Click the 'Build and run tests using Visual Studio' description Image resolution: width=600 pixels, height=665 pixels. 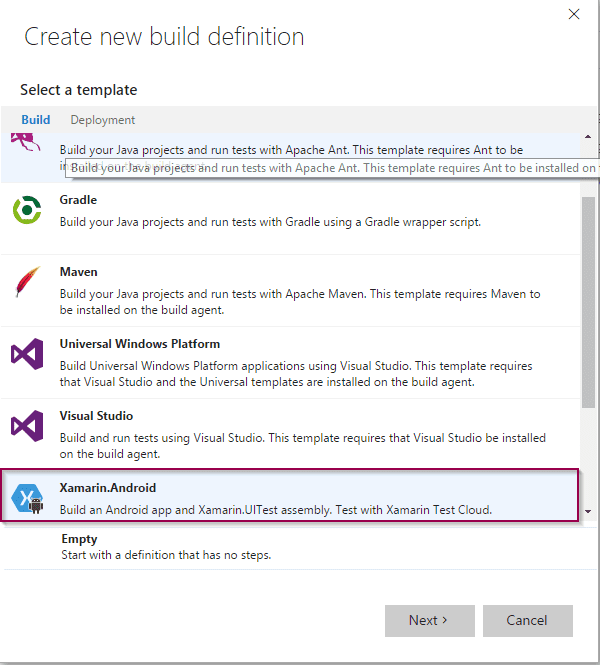[302, 446]
